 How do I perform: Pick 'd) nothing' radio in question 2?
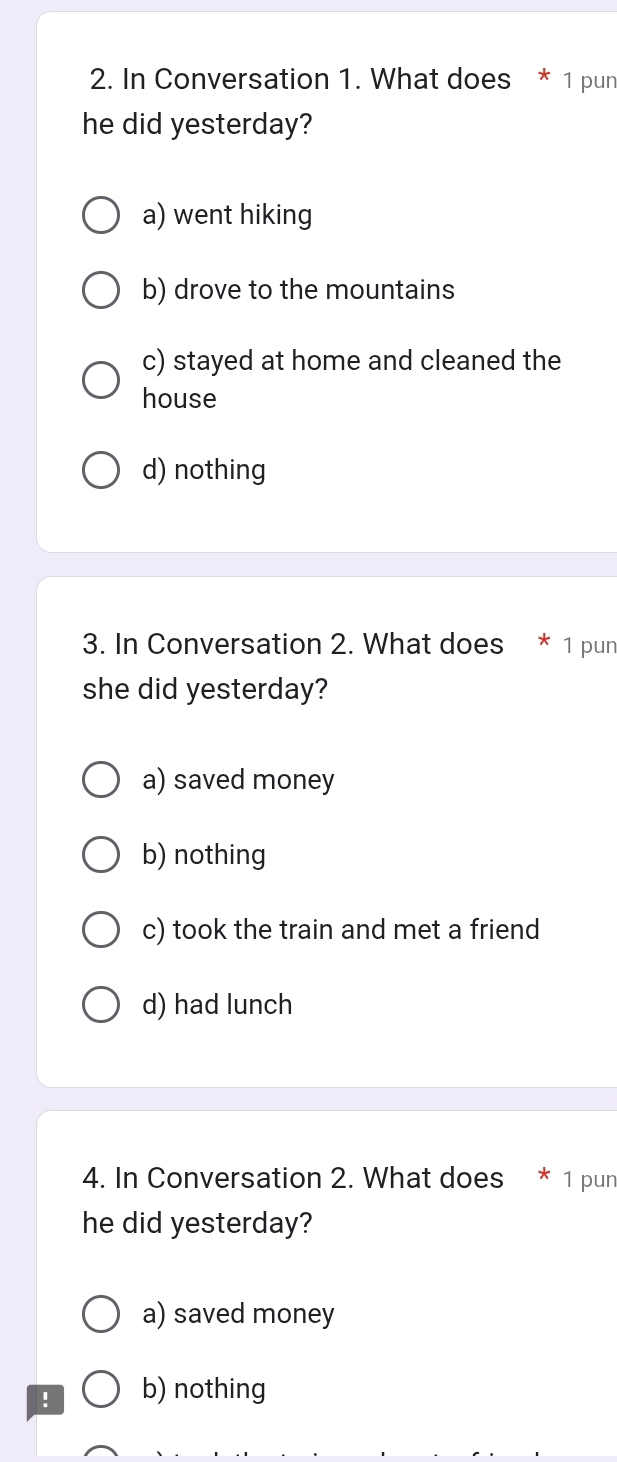(x=100, y=470)
